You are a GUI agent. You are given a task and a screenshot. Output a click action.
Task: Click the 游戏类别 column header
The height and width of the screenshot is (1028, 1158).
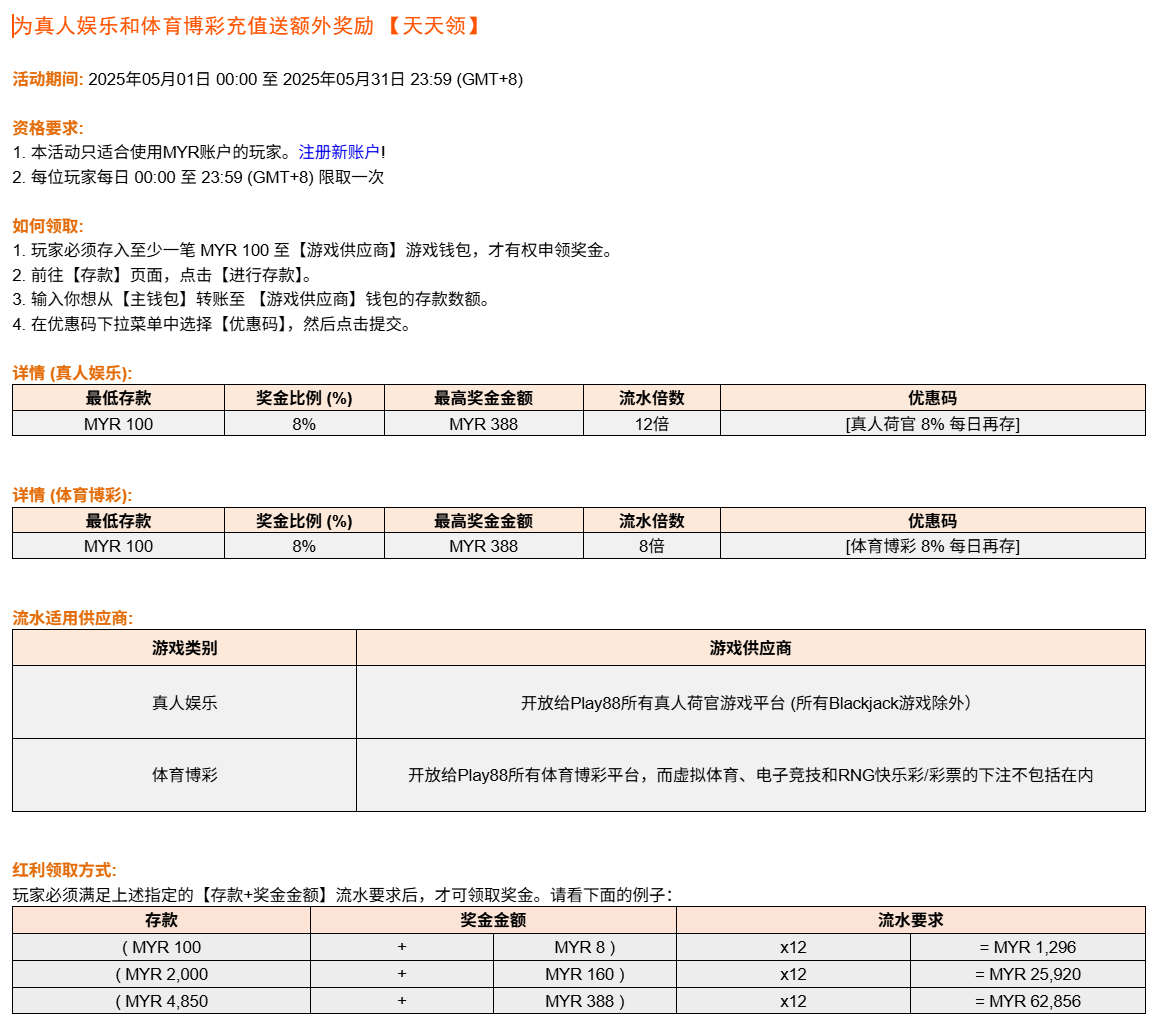point(184,648)
